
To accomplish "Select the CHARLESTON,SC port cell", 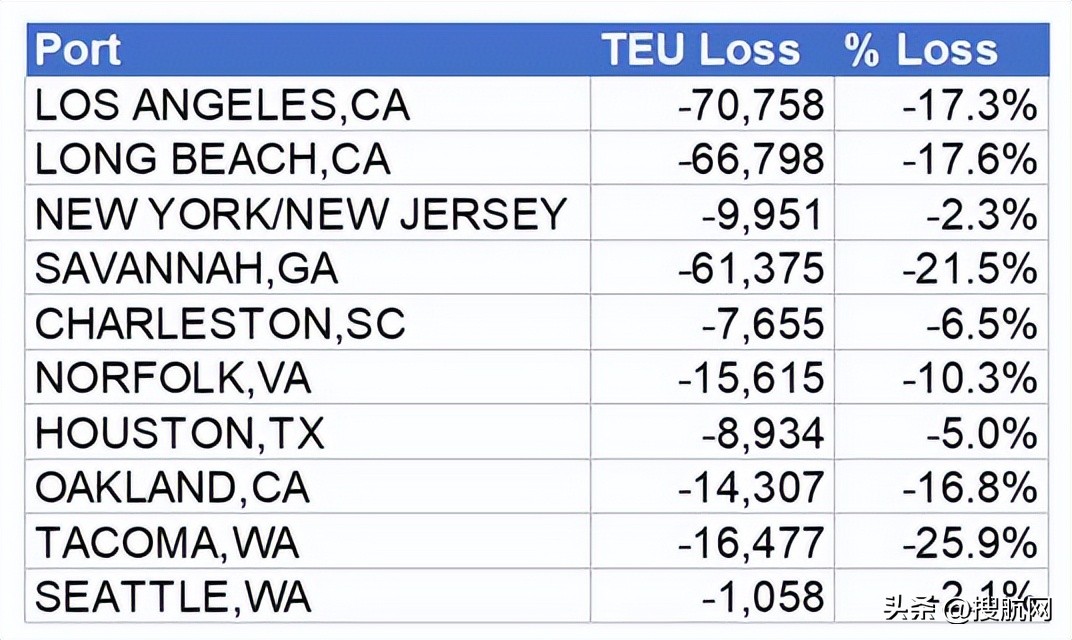I will coord(220,324).
